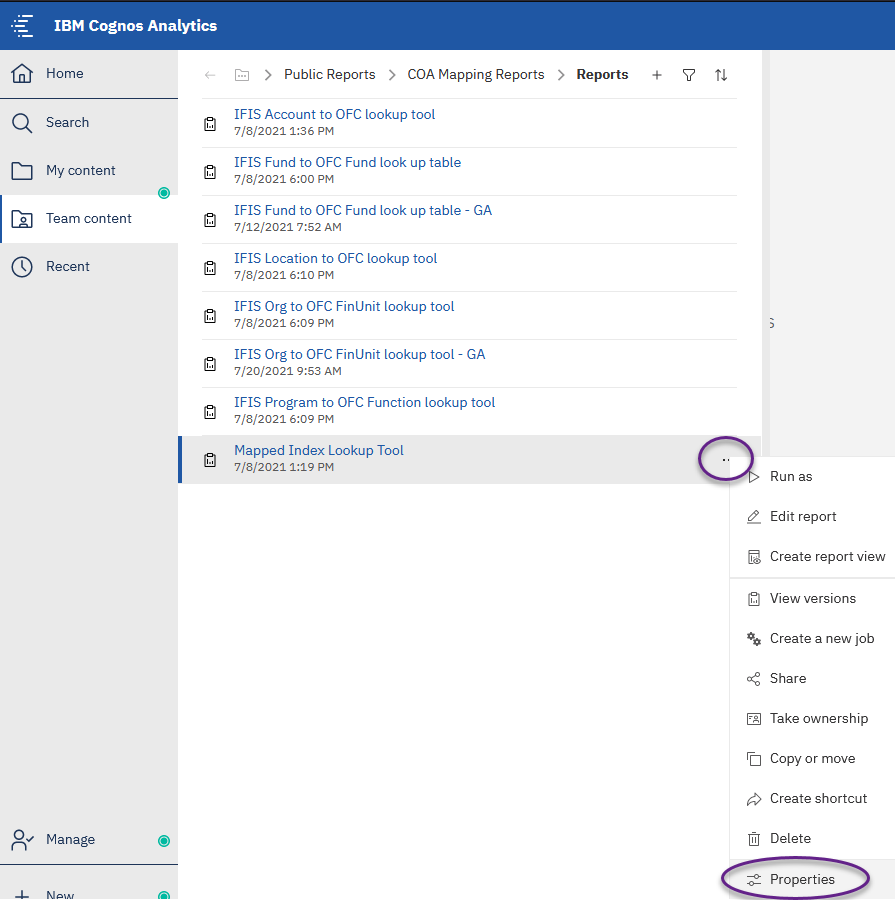Click the Share icon
The image size is (895, 900).
(x=753, y=679)
